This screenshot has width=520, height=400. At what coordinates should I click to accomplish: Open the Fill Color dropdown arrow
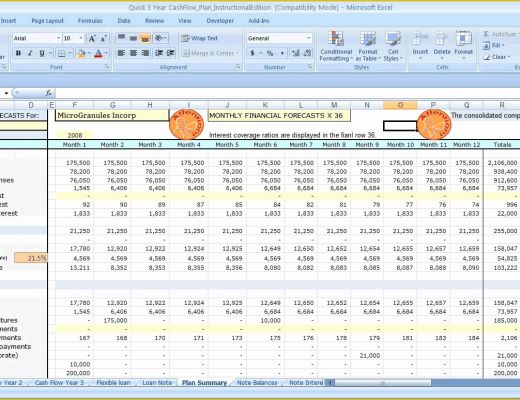[89, 53]
